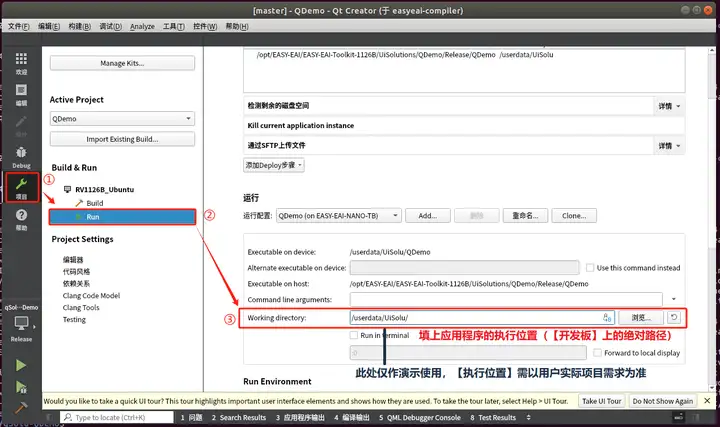This screenshot has width=720, height=427.
Task: Open the Edit menu
Action: [x=49, y=26]
